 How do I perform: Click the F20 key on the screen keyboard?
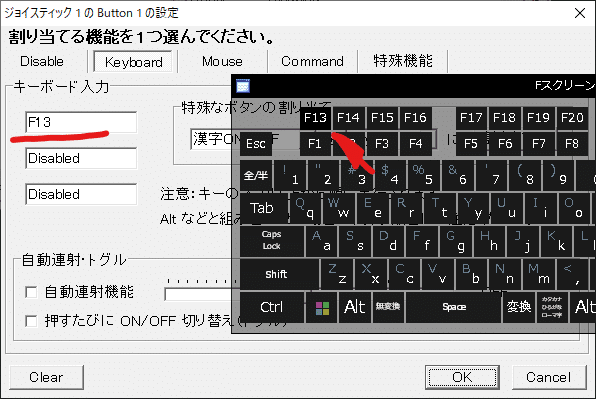tap(572, 118)
